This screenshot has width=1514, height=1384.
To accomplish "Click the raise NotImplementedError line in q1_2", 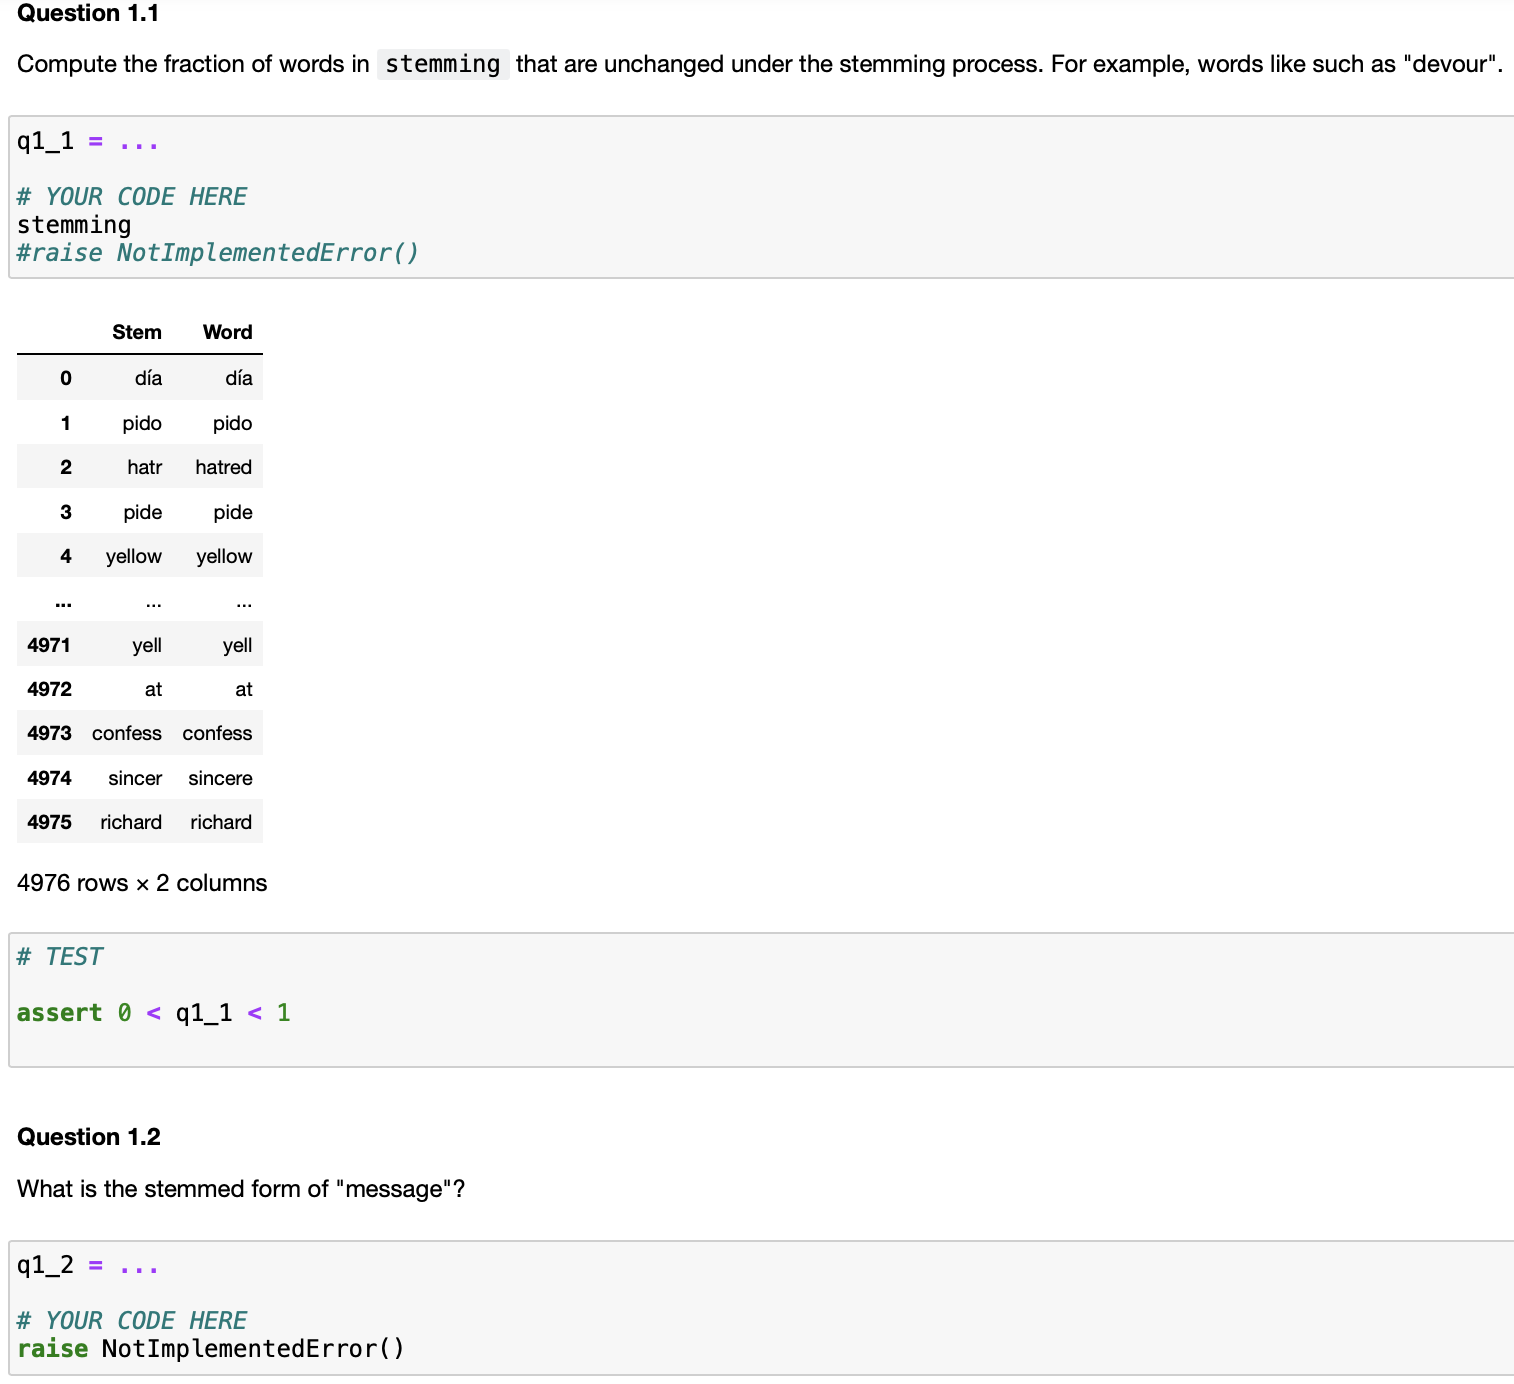I will pyautogui.click(x=210, y=1348).
